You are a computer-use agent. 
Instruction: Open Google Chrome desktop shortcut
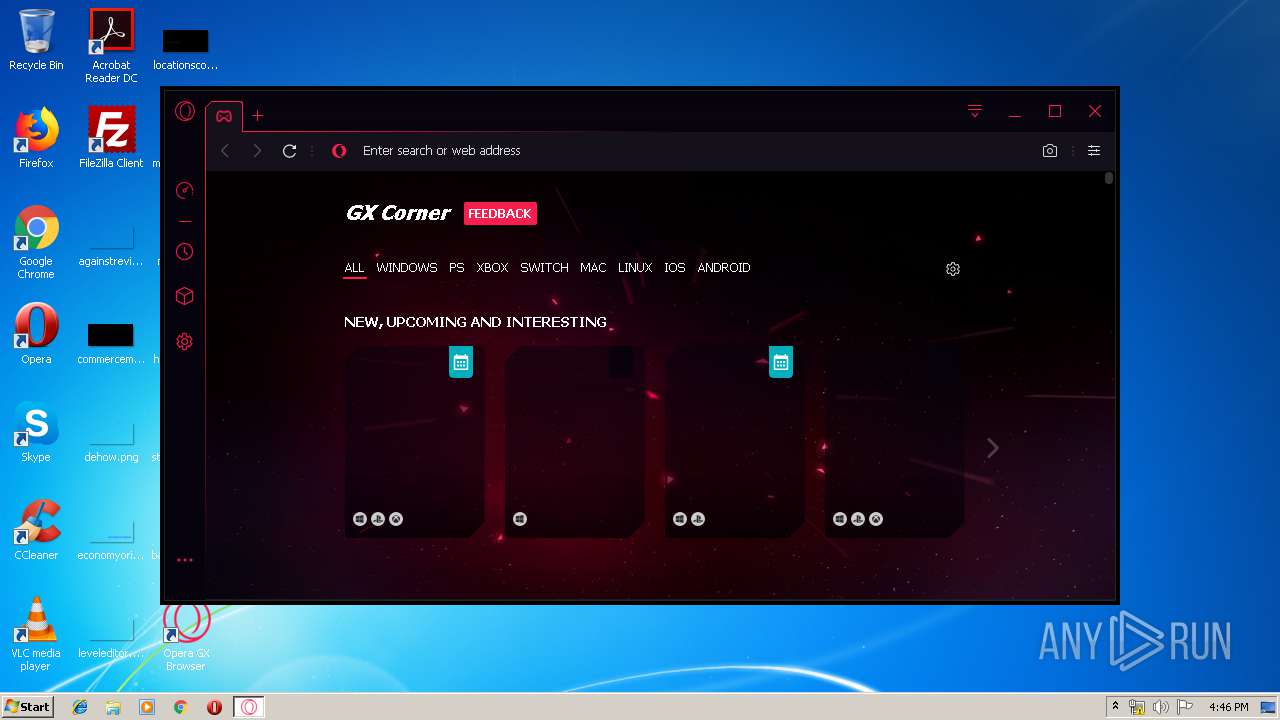pyautogui.click(x=36, y=243)
